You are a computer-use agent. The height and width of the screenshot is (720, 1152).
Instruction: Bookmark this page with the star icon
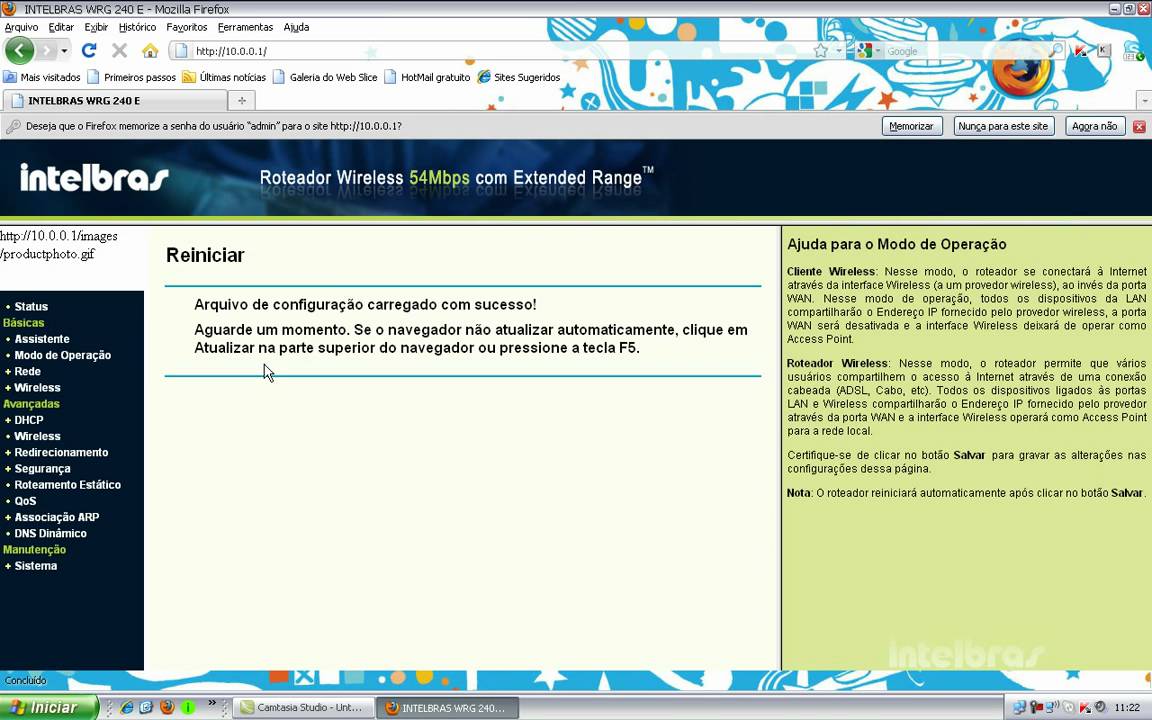(x=821, y=51)
